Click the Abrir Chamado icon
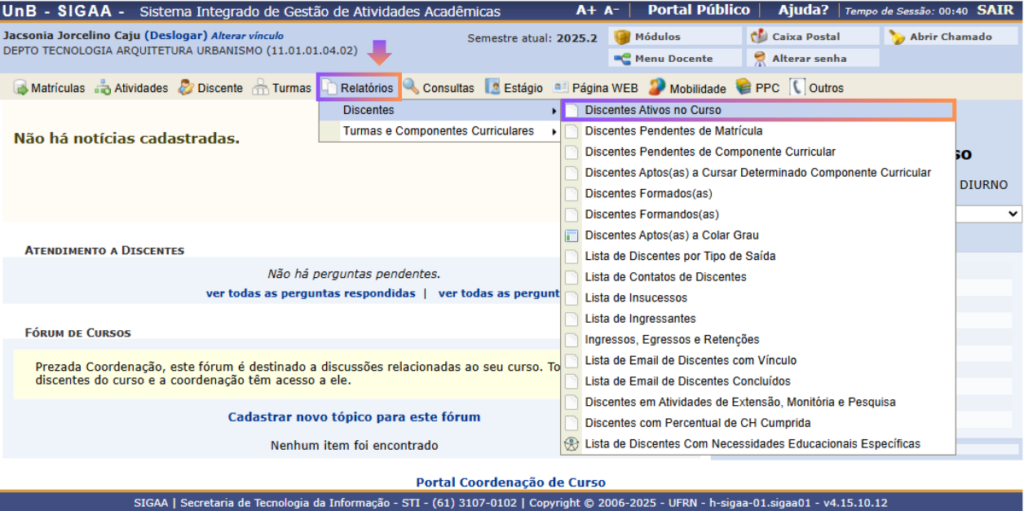The image size is (1024, 511). coord(896,37)
